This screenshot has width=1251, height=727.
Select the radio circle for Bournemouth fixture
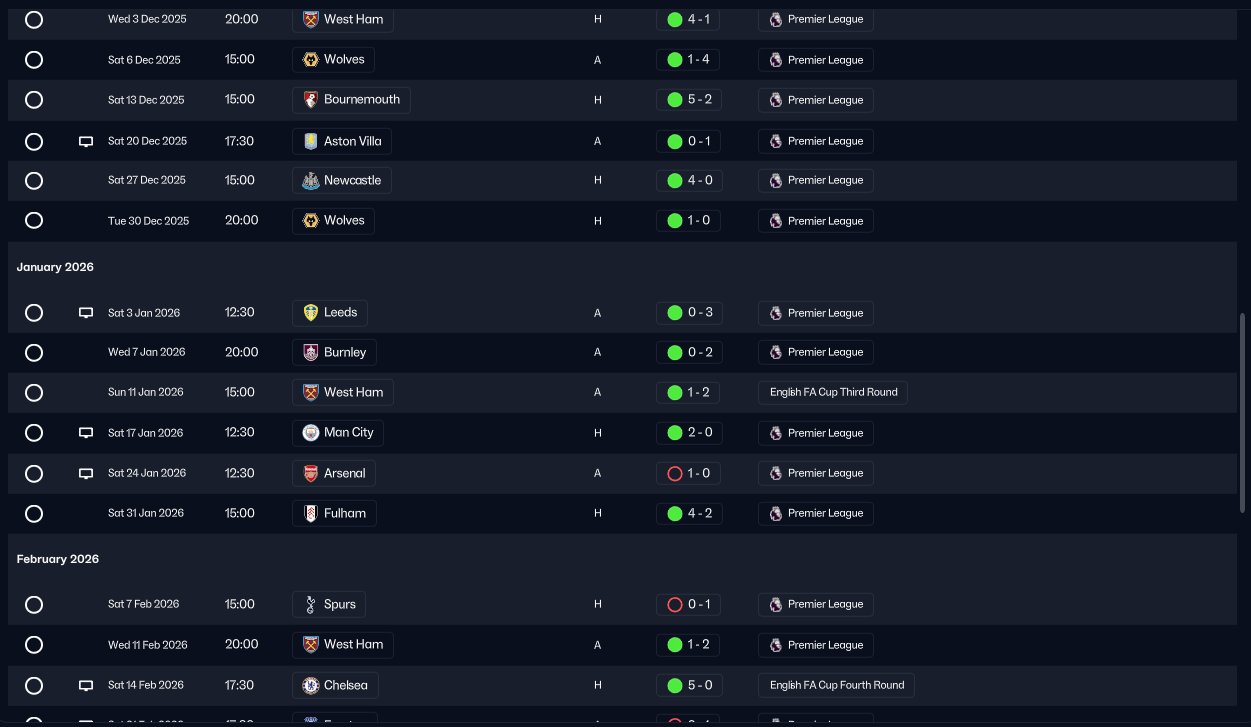pos(34,100)
